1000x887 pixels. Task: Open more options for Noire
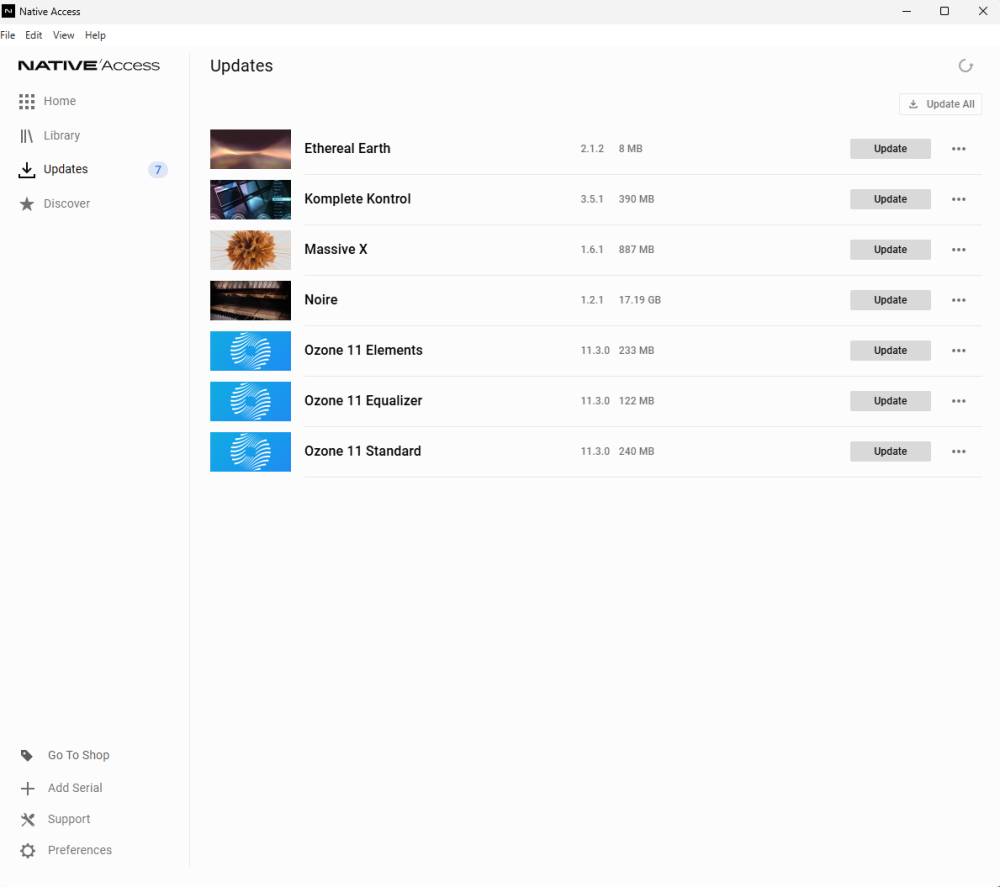959,300
